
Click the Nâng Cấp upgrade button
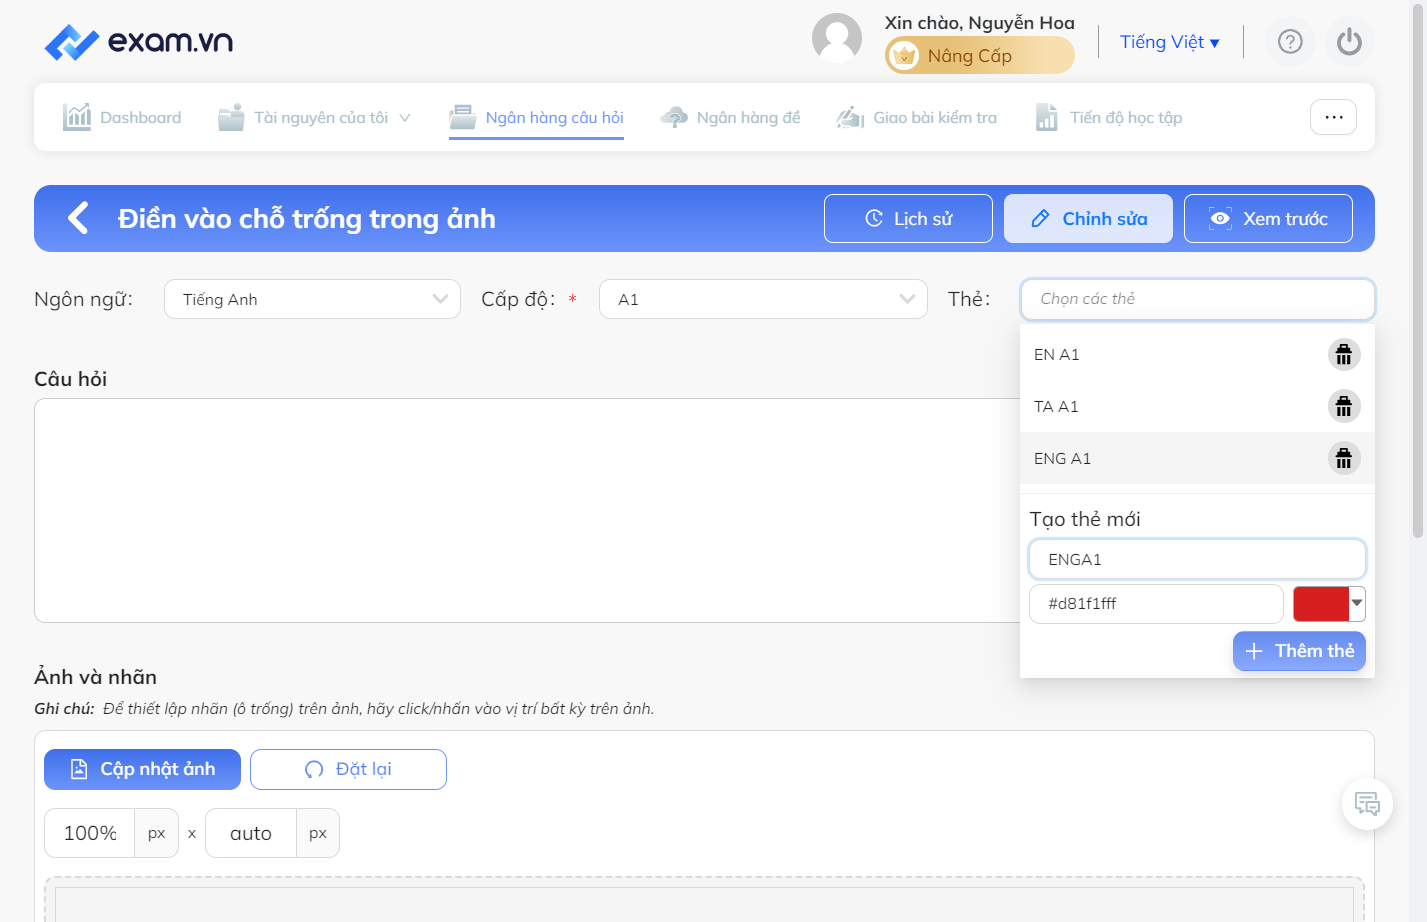pos(980,56)
